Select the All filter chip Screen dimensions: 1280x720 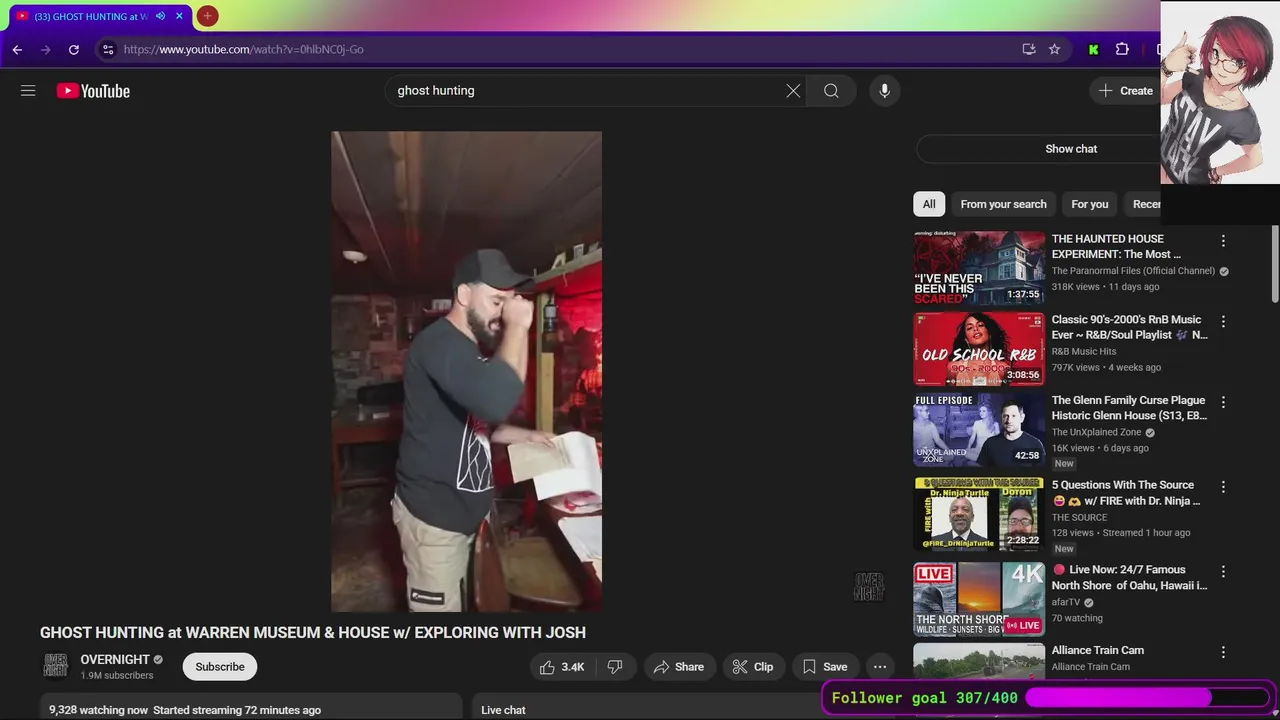(x=929, y=204)
